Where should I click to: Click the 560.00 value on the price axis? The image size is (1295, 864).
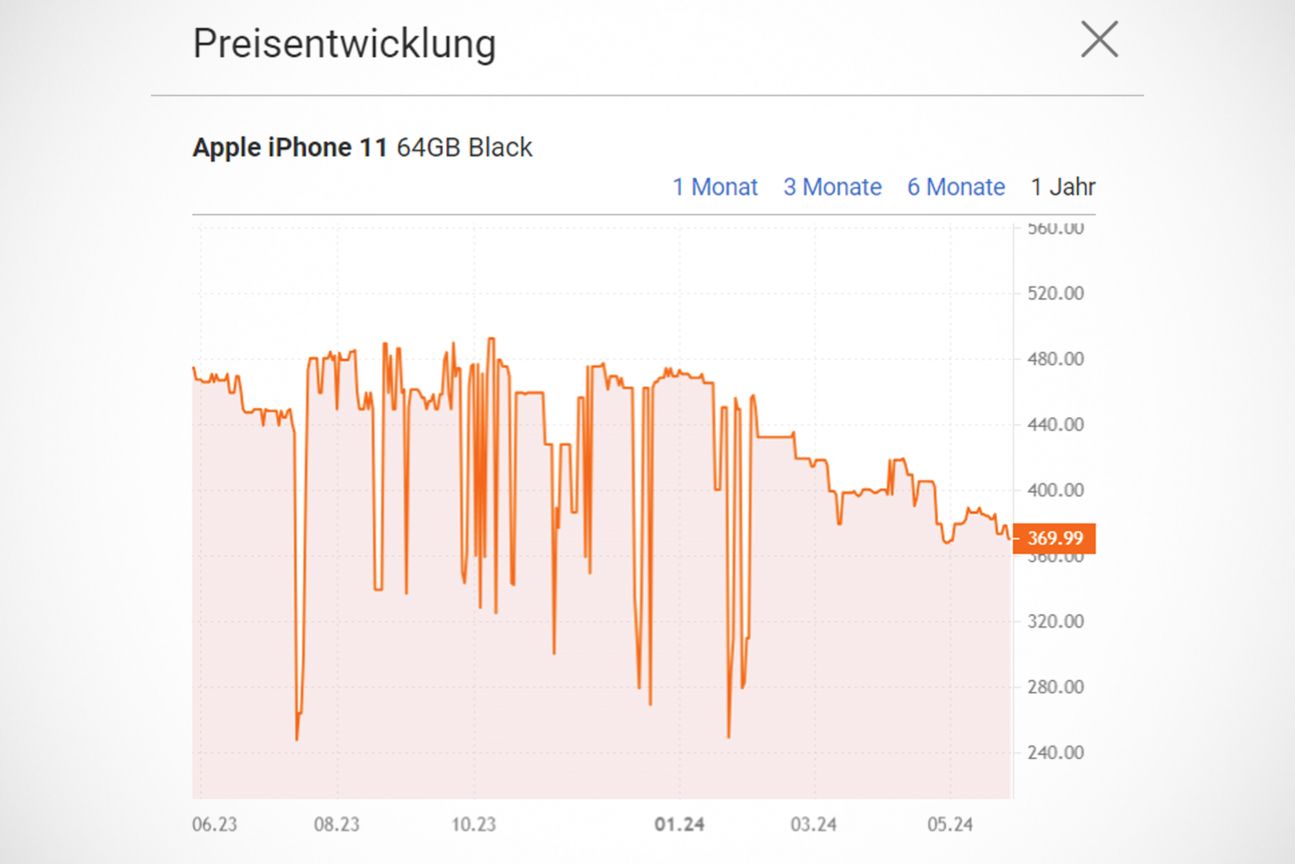pos(1057,227)
